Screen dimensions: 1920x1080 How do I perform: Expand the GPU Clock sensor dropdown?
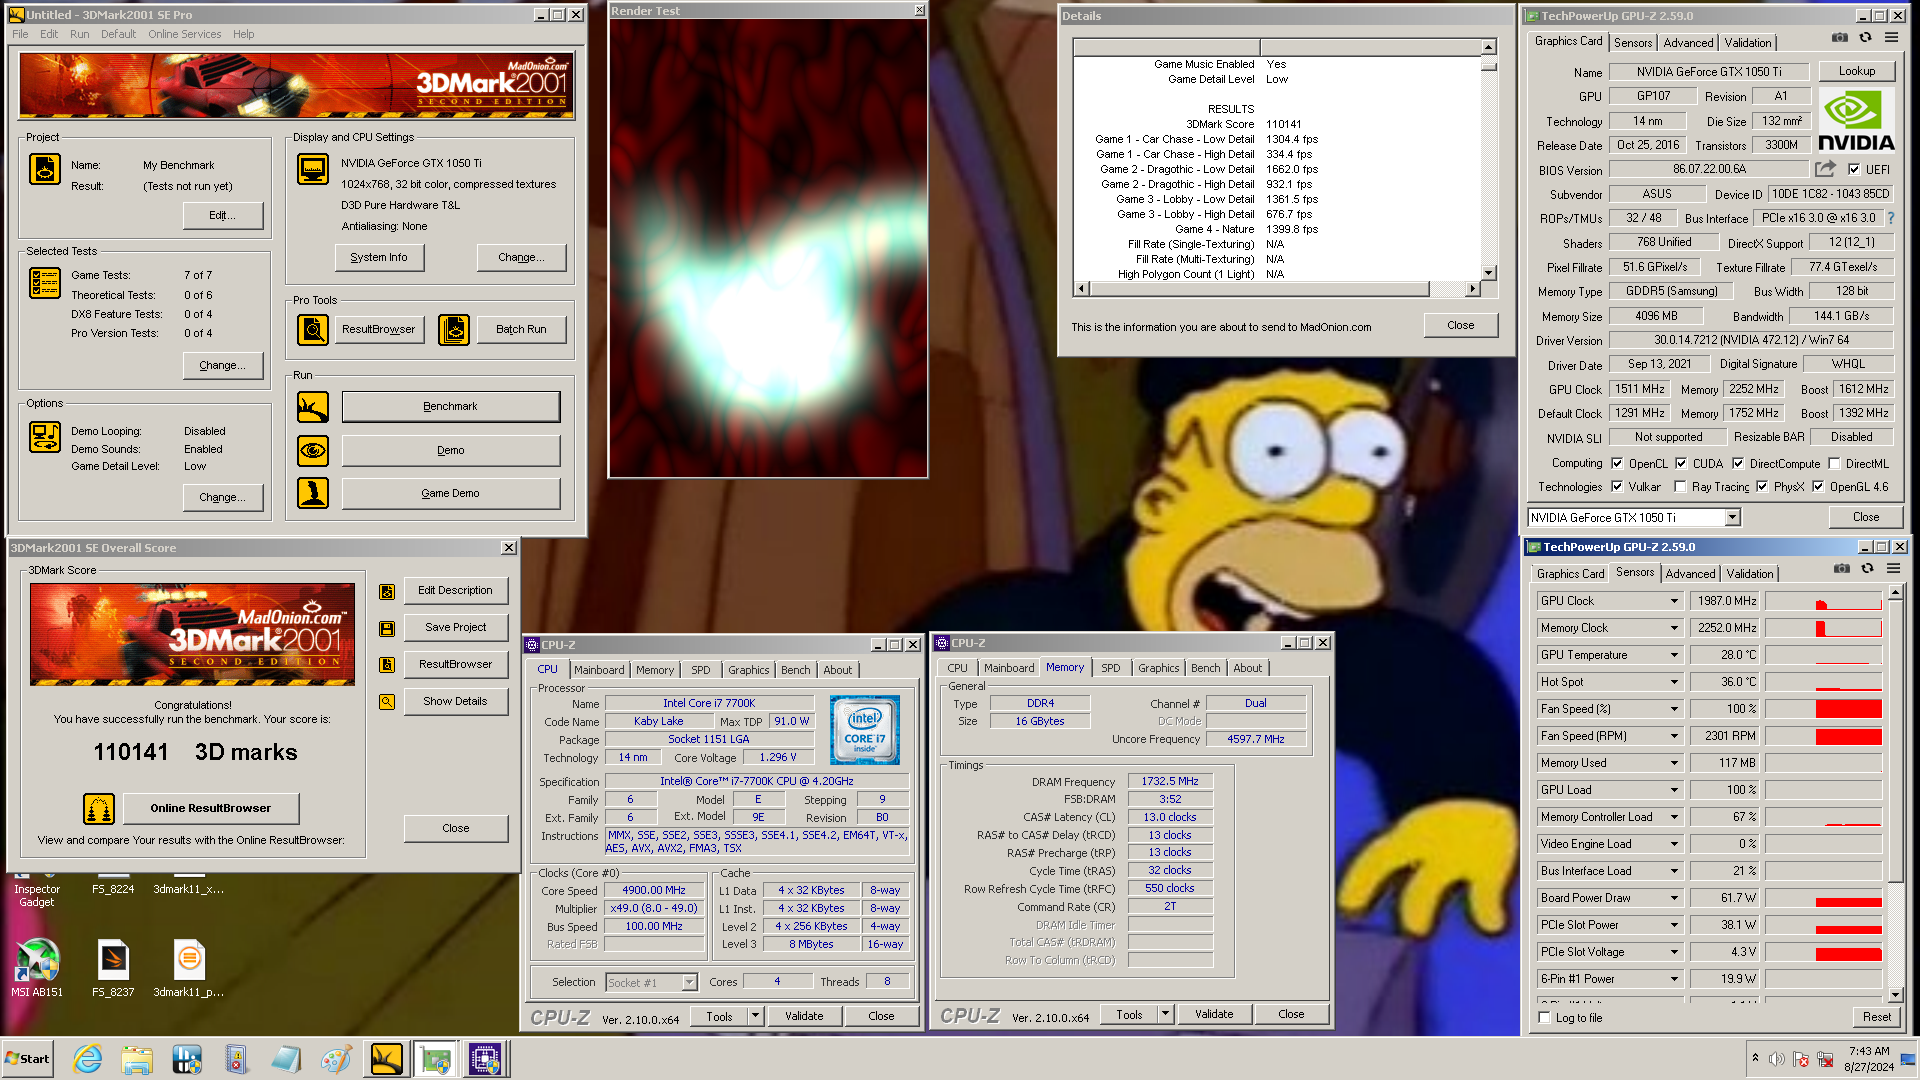pos(1674,601)
